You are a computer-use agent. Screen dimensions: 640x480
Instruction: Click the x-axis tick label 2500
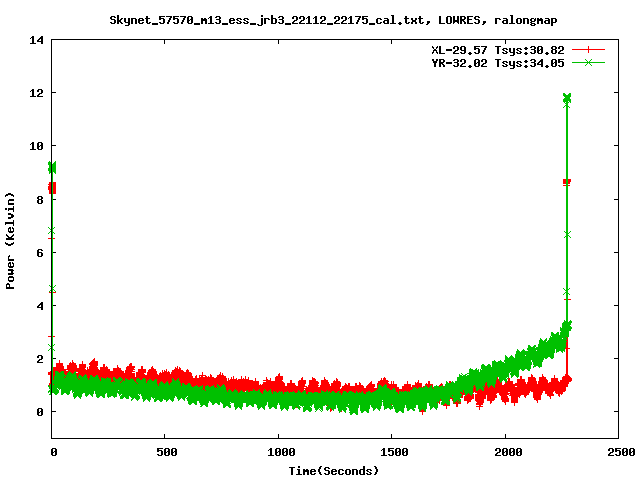[621, 452]
